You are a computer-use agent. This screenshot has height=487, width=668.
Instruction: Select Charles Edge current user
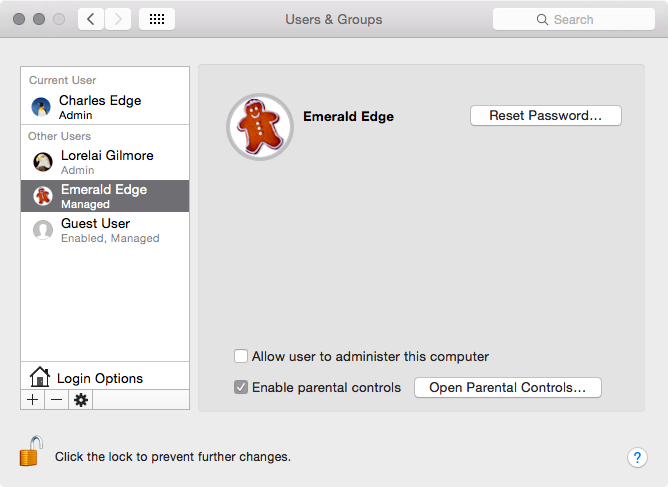click(105, 107)
